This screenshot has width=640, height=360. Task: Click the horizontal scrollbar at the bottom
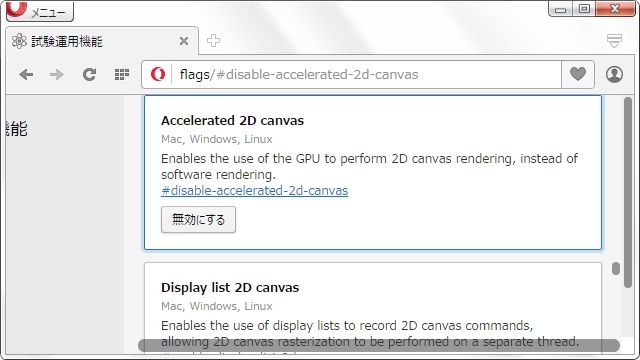pyautogui.click(x=379, y=345)
